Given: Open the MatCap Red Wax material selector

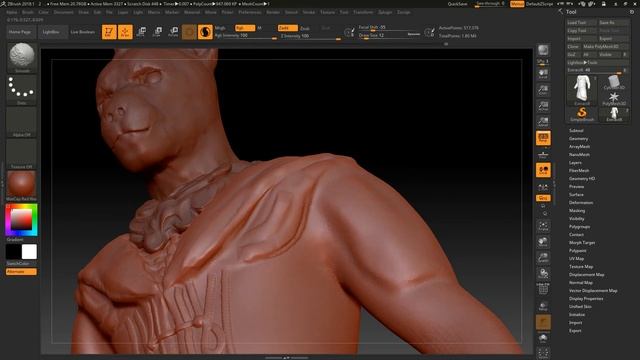Looking at the screenshot, I should [x=22, y=186].
